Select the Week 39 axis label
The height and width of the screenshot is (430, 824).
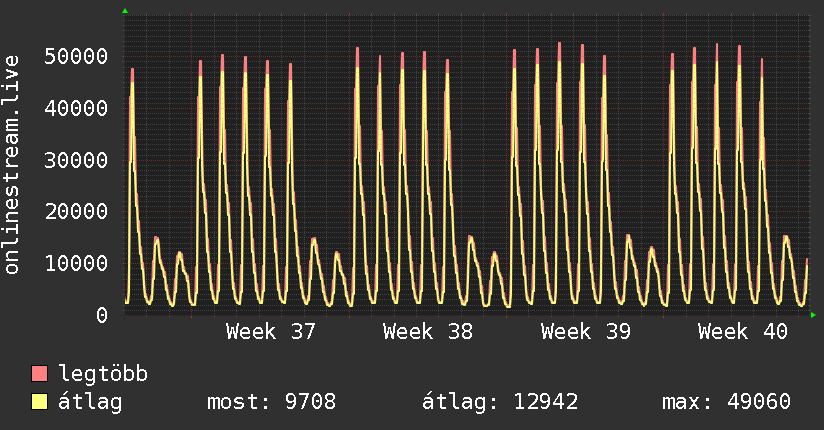[x=585, y=332]
